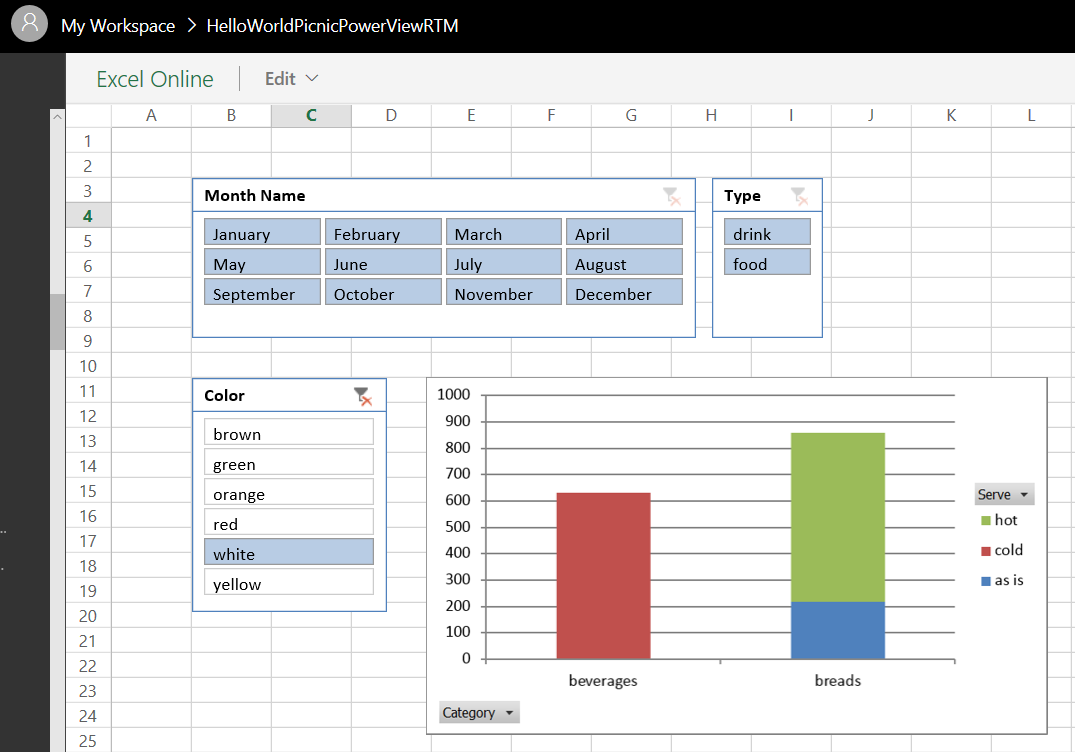
Task: Select column A header
Action: tap(151, 116)
